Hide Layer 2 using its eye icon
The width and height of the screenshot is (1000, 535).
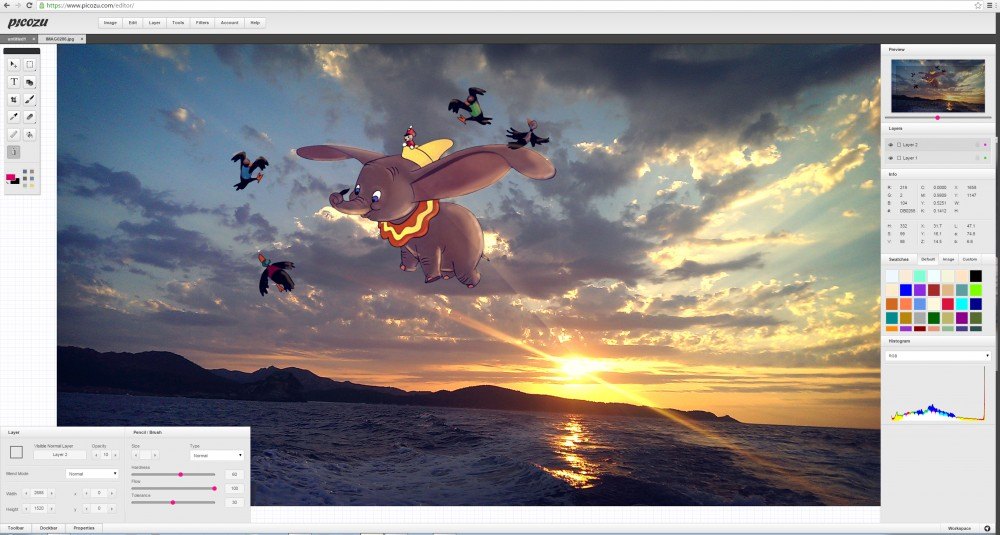point(891,145)
